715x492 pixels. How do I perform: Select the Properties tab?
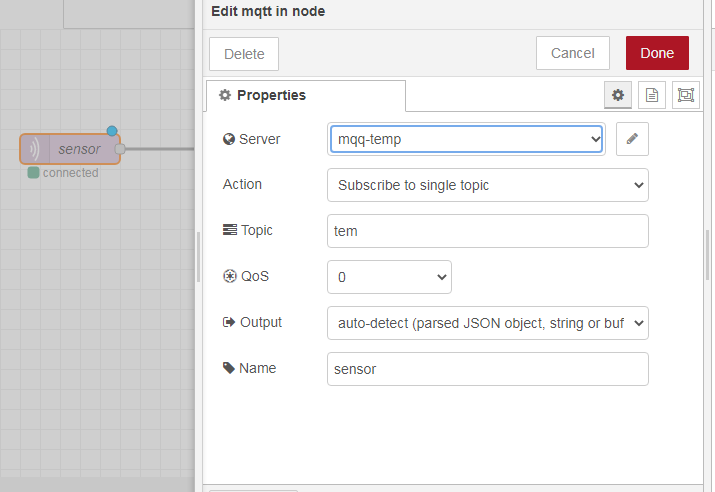pos(305,95)
